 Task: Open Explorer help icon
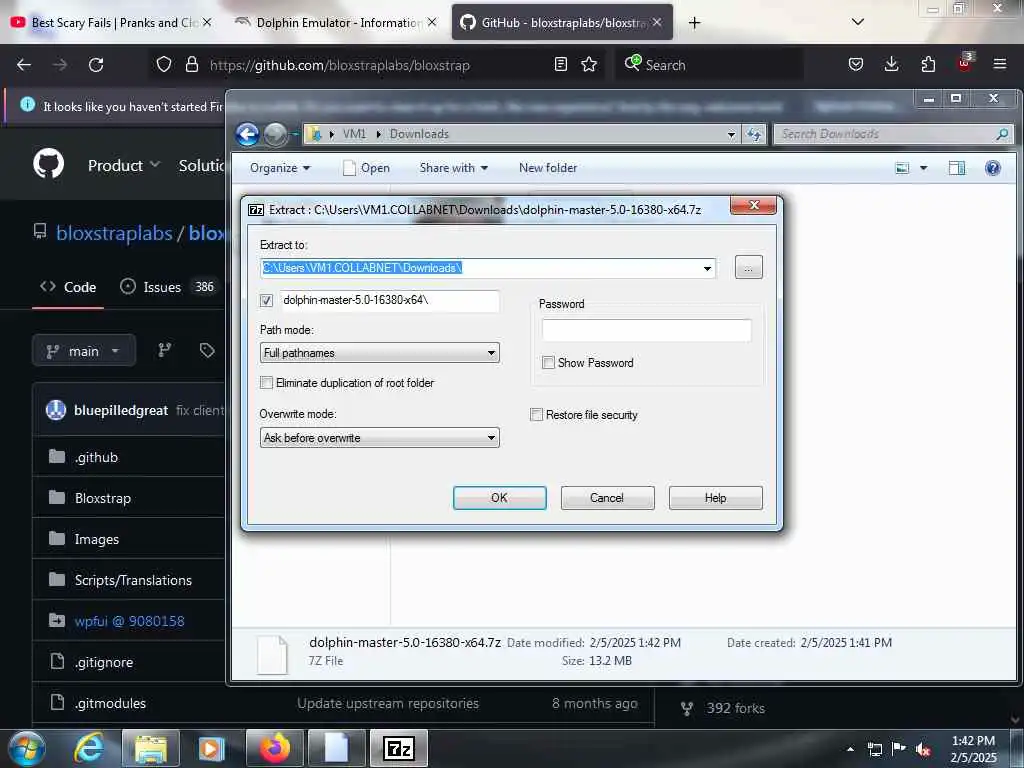coord(993,168)
